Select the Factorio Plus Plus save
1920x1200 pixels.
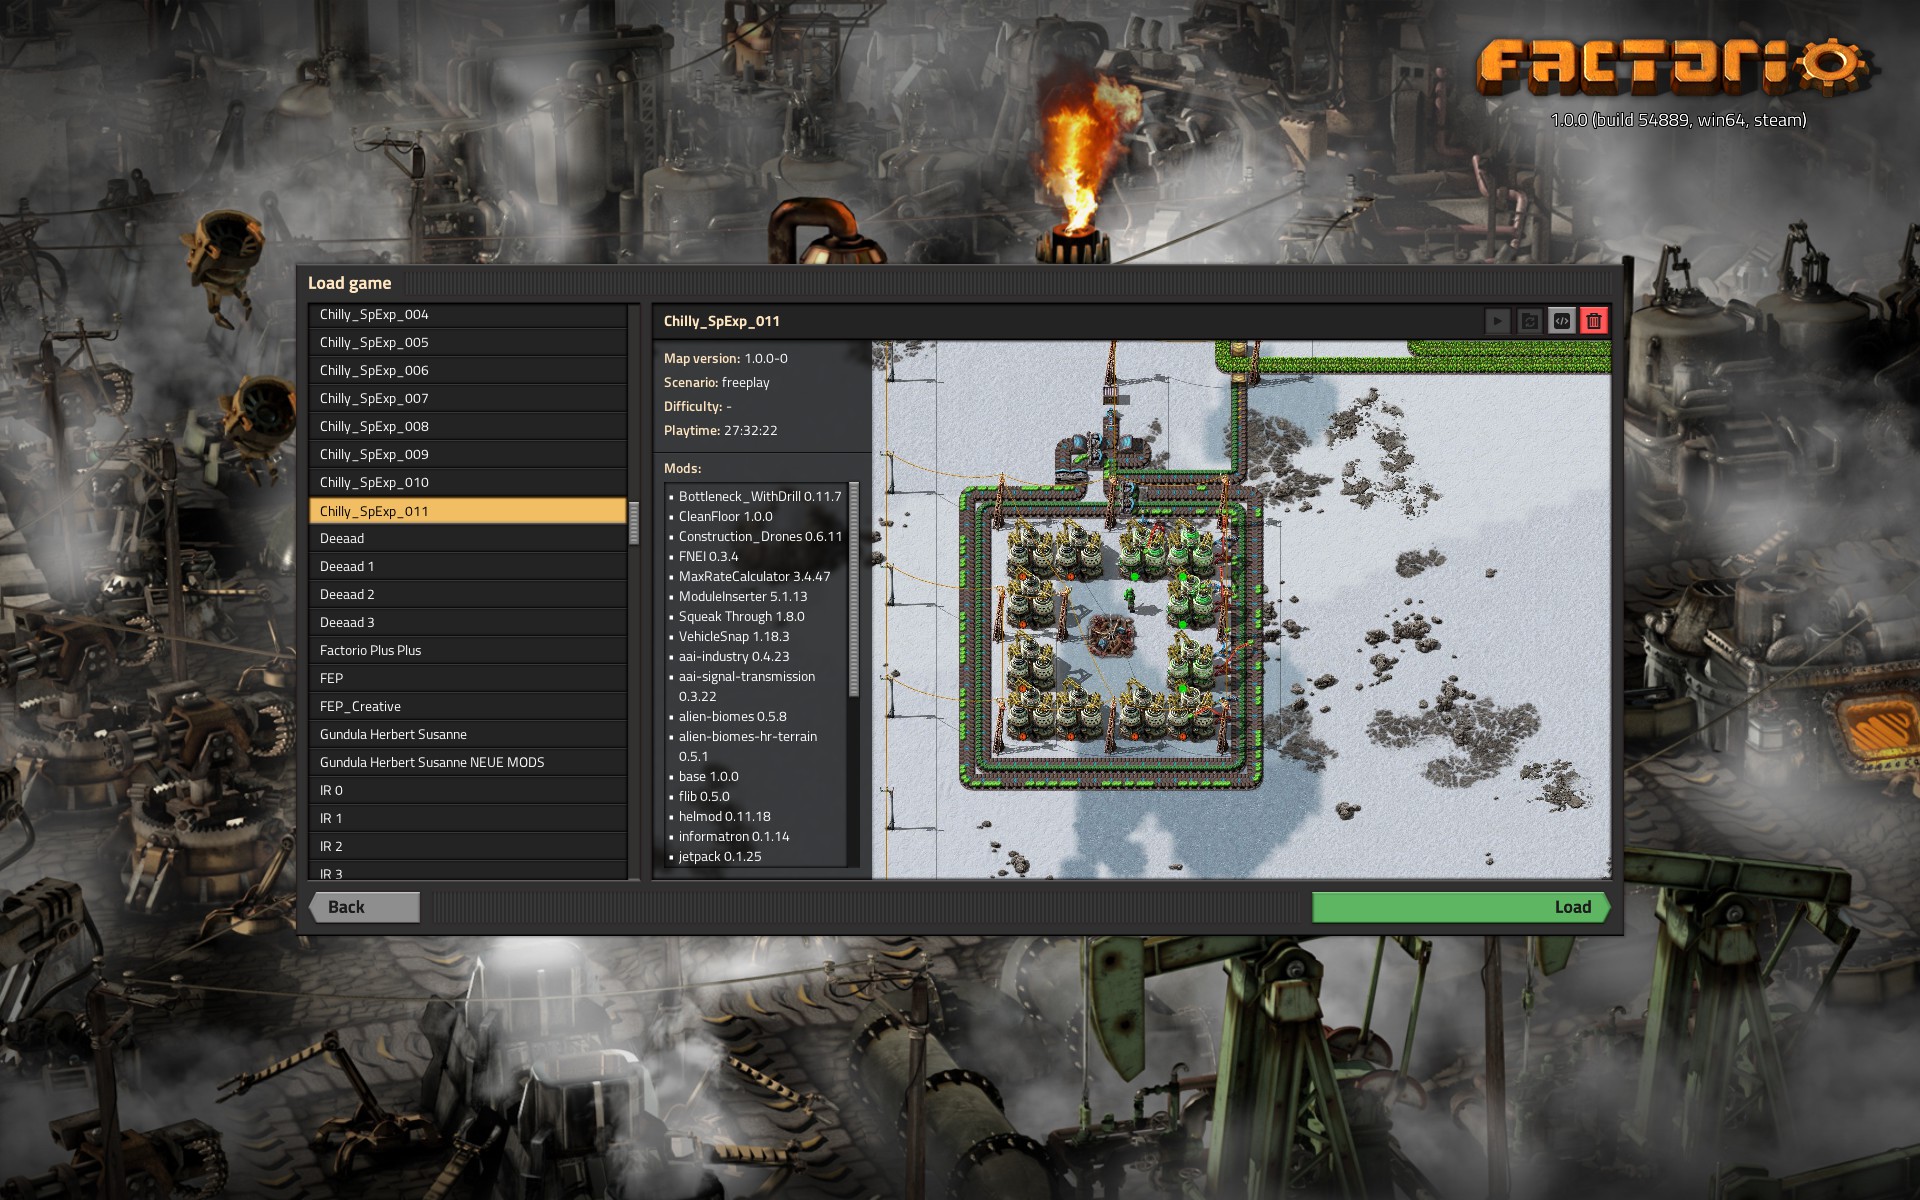pyautogui.click(x=467, y=650)
